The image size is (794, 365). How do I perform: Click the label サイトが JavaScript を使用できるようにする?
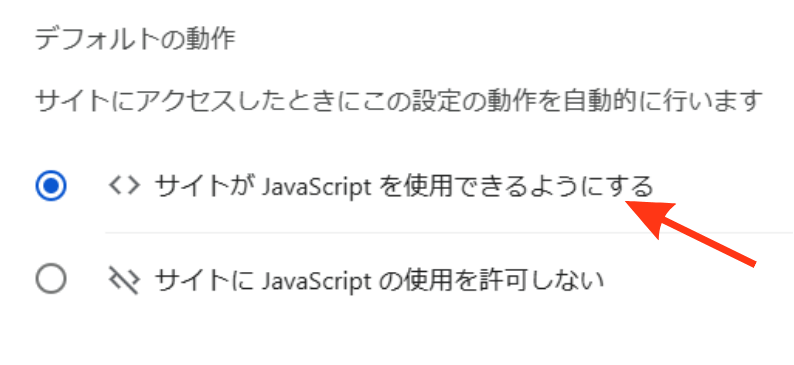(404, 186)
